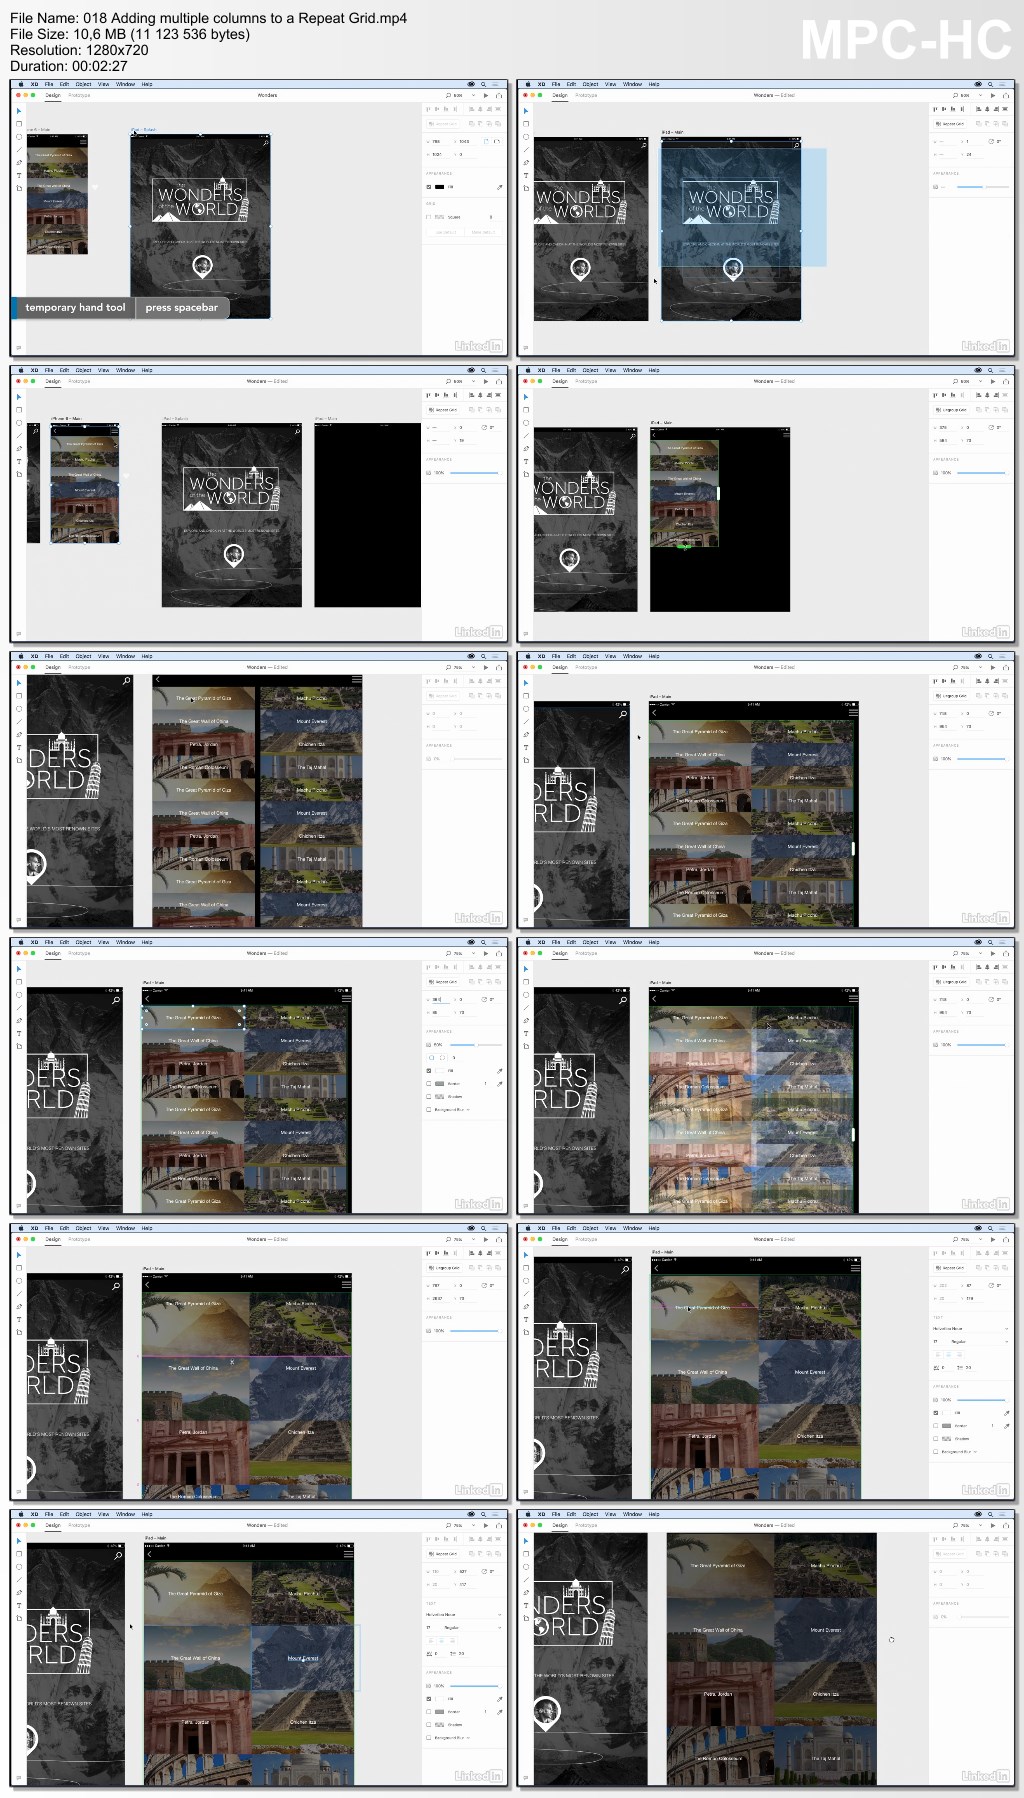Select the Line tool in the first frame

pos(18,149)
